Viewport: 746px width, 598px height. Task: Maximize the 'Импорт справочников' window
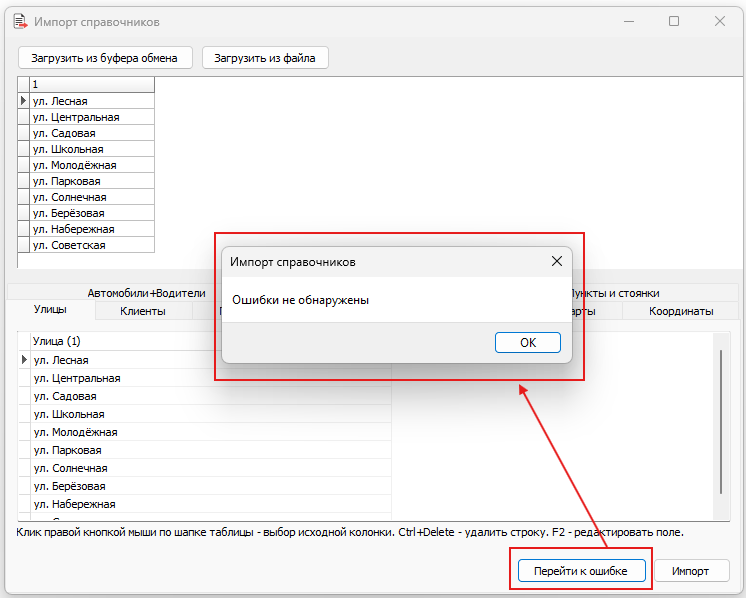point(674,21)
